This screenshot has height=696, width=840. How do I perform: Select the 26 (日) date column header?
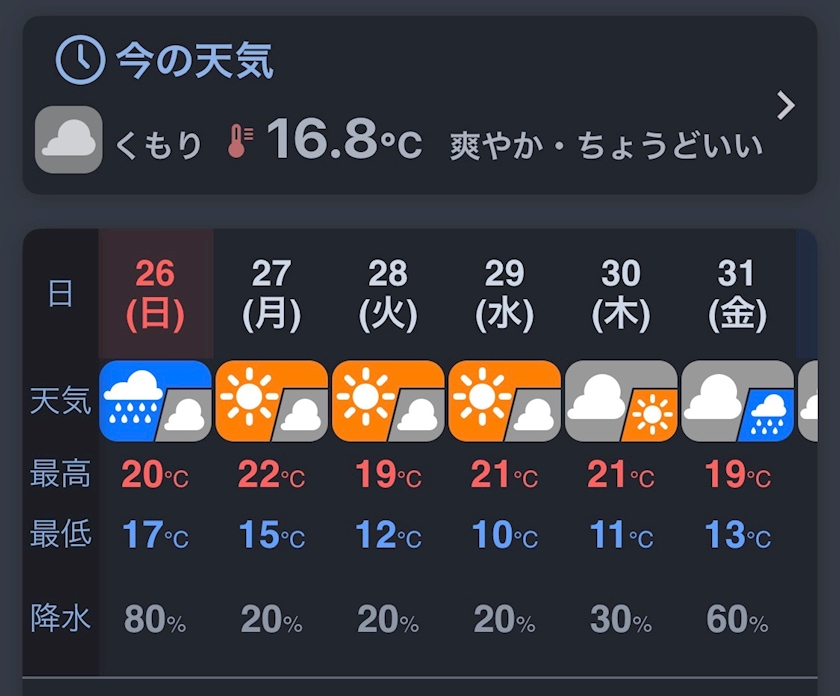(x=155, y=294)
